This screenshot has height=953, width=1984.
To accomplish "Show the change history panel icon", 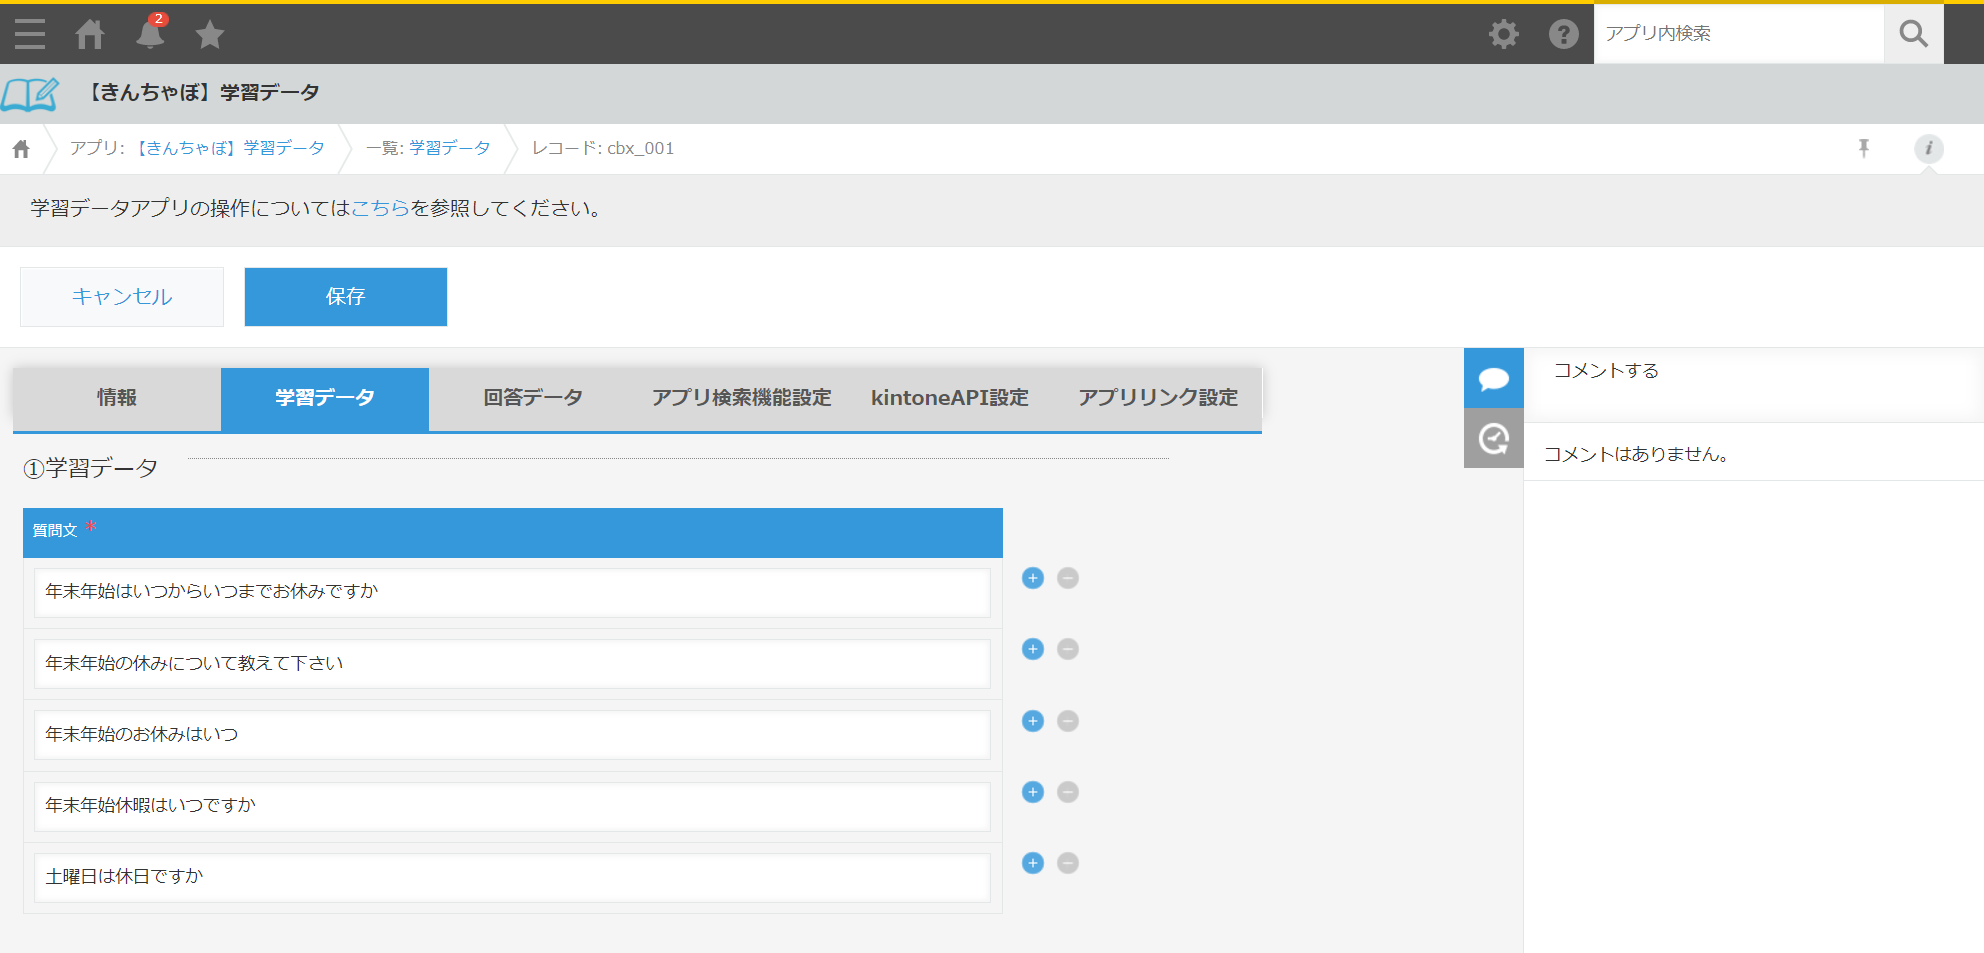I will [1493, 439].
